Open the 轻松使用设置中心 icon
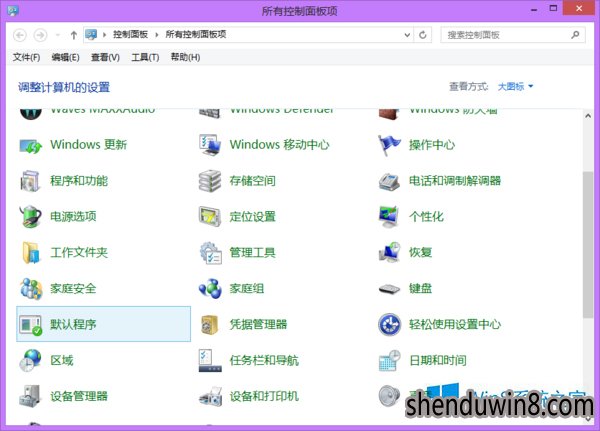The height and width of the screenshot is (431, 600). 389,325
